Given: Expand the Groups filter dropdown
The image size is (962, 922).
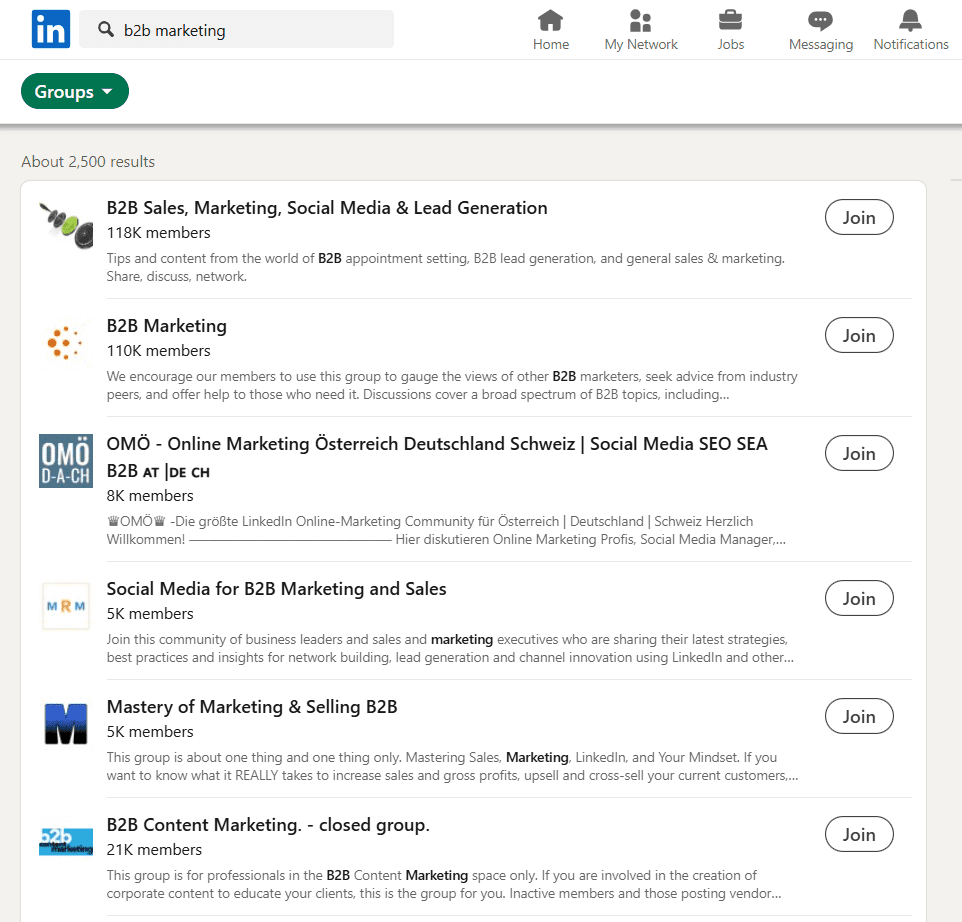Looking at the screenshot, I should pyautogui.click(x=75, y=91).
